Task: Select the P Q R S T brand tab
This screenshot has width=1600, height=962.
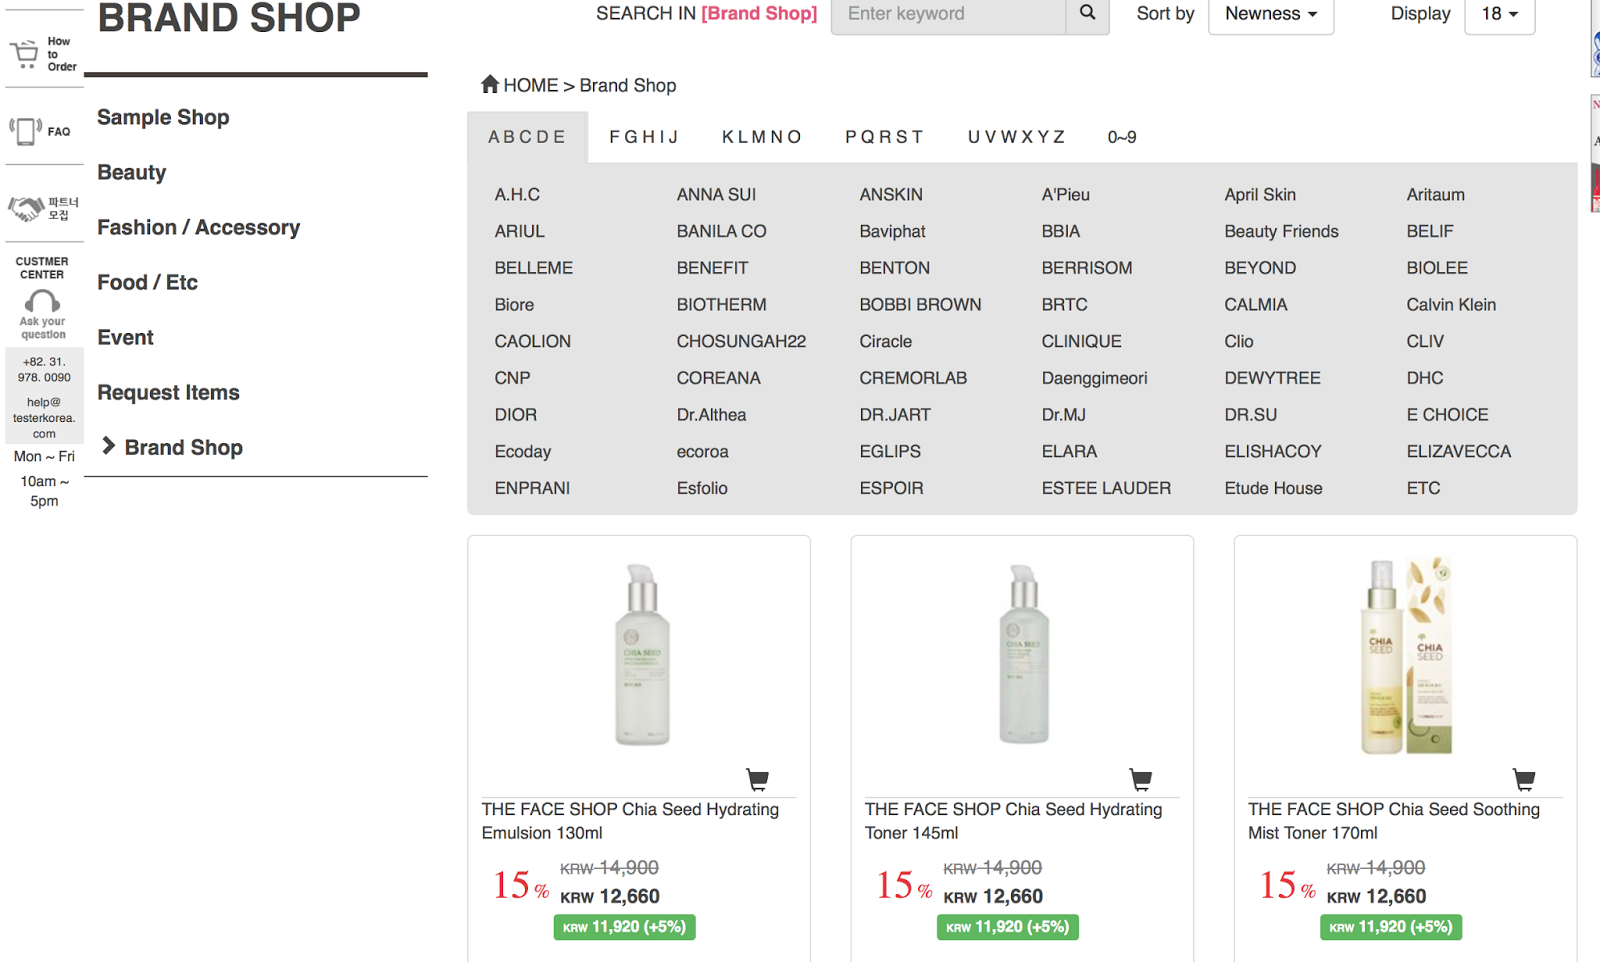Action: 884,137
